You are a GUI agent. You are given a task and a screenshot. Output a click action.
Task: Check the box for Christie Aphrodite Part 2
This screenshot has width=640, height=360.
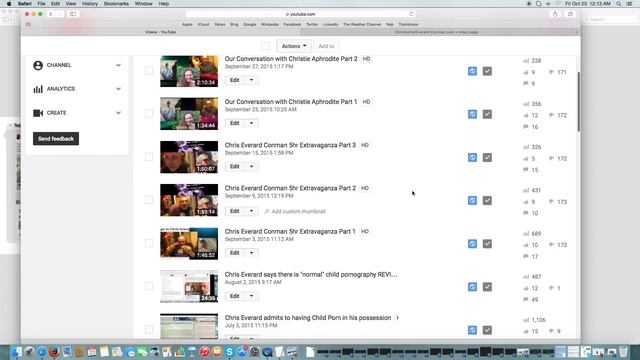[149, 71]
